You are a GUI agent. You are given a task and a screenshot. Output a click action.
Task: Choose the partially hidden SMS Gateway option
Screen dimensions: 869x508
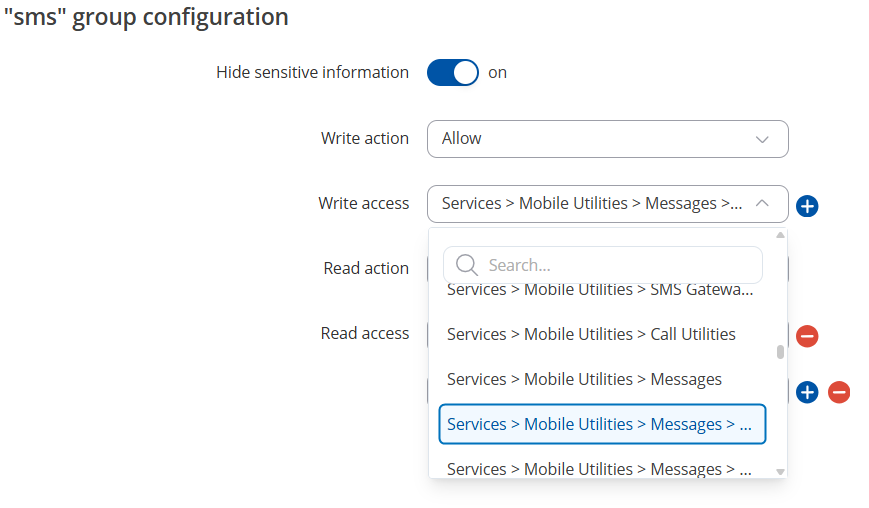[x=602, y=290]
